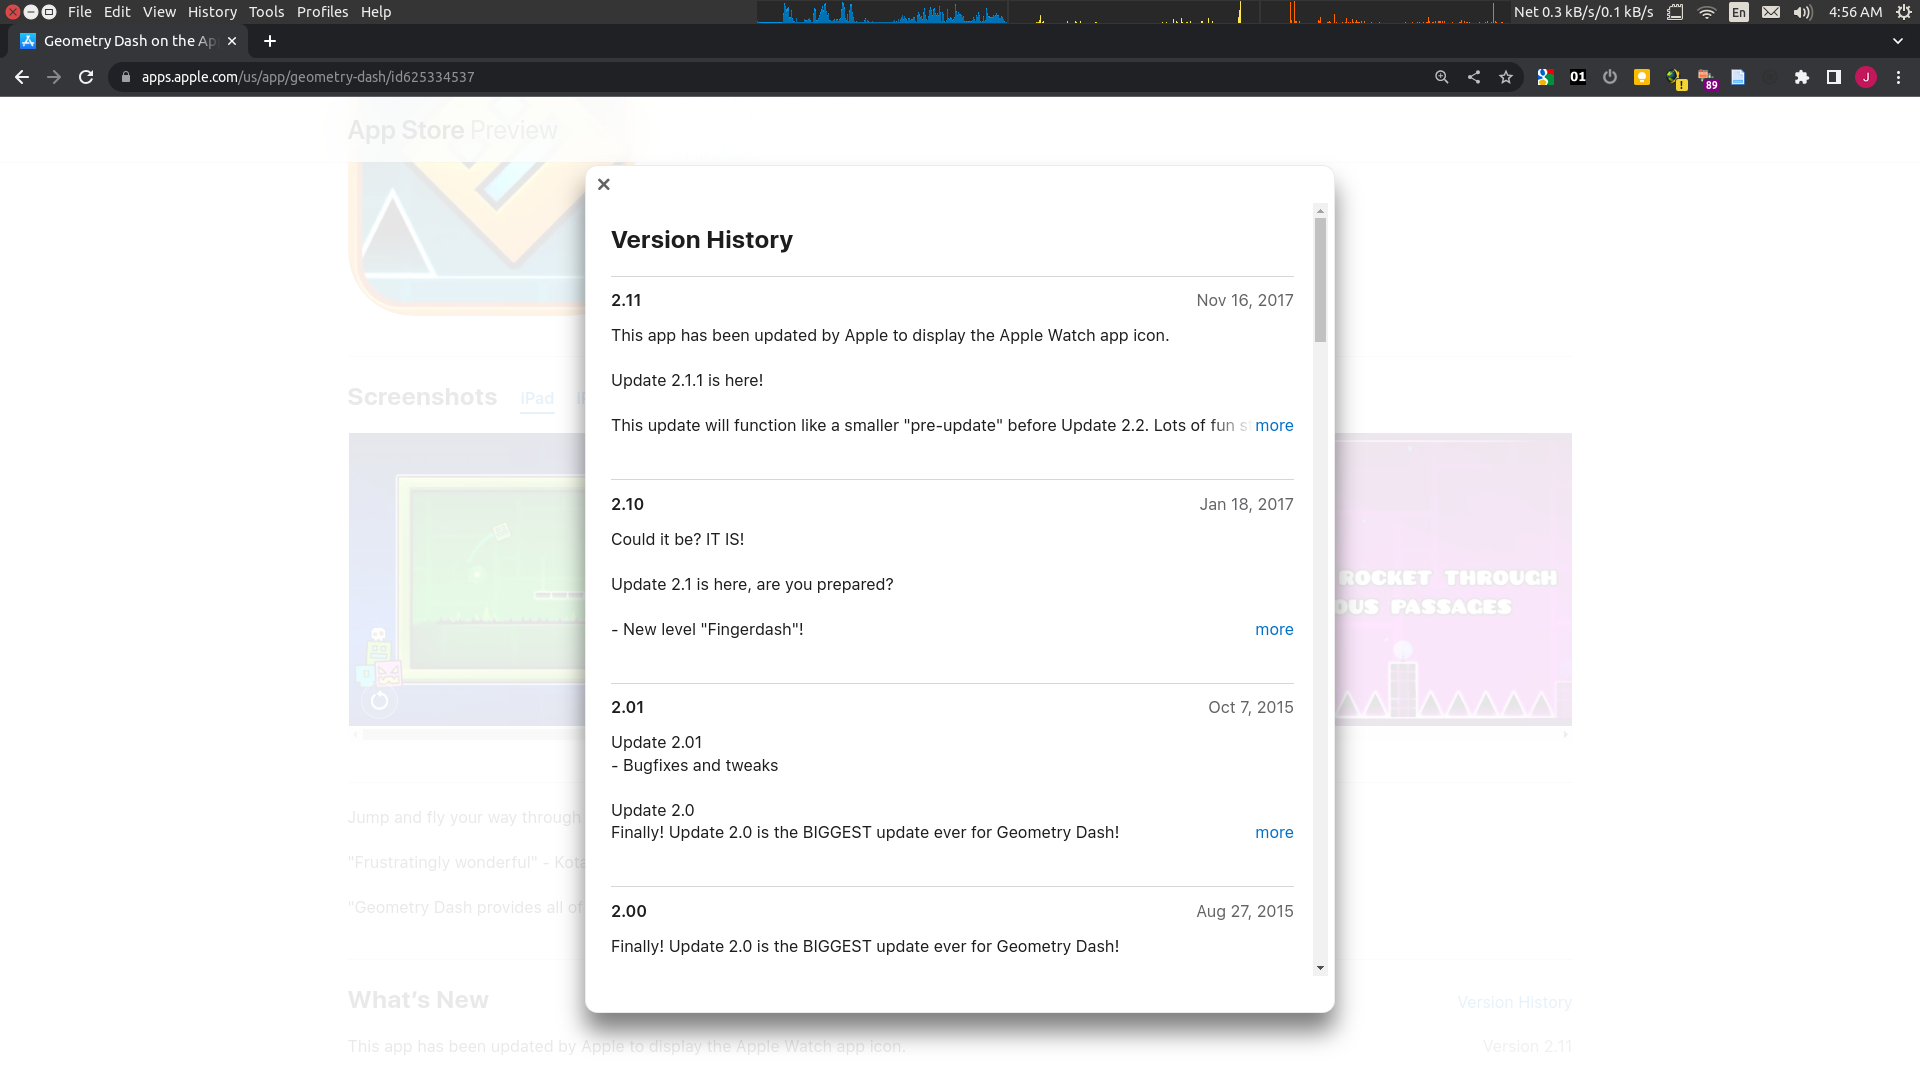The image size is (1920, 1080).
Task: Open the File menu
Action: [80, 12]
